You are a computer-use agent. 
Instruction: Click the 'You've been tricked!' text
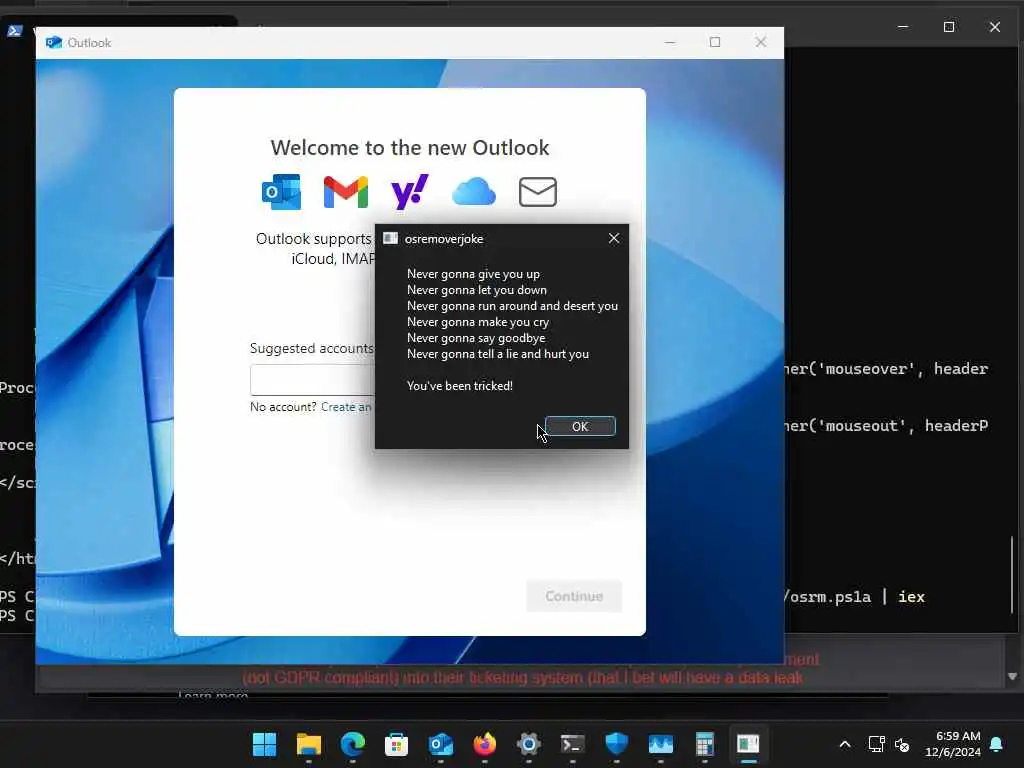click(x=460, y=386)
